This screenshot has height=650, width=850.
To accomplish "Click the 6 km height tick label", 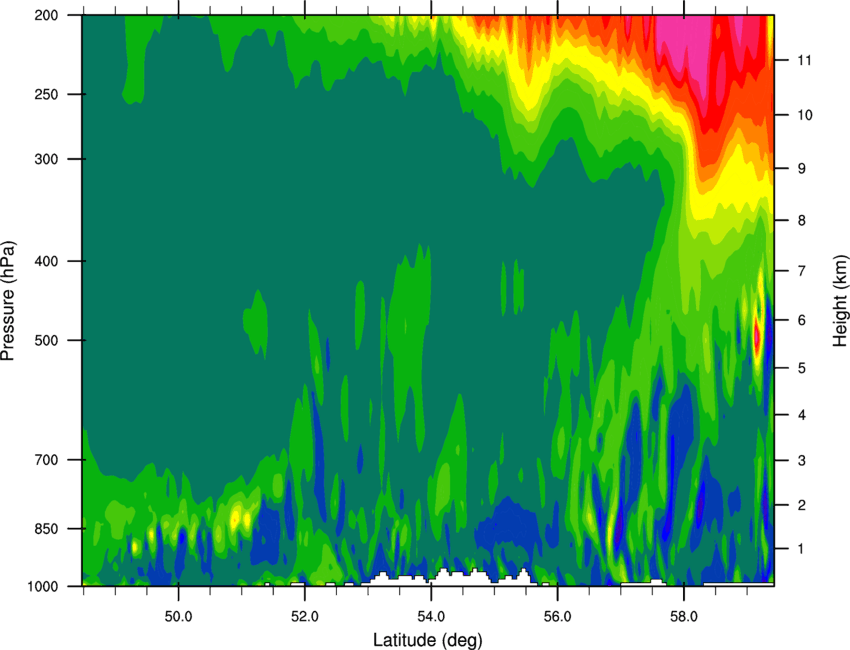I will click(802, 320).
